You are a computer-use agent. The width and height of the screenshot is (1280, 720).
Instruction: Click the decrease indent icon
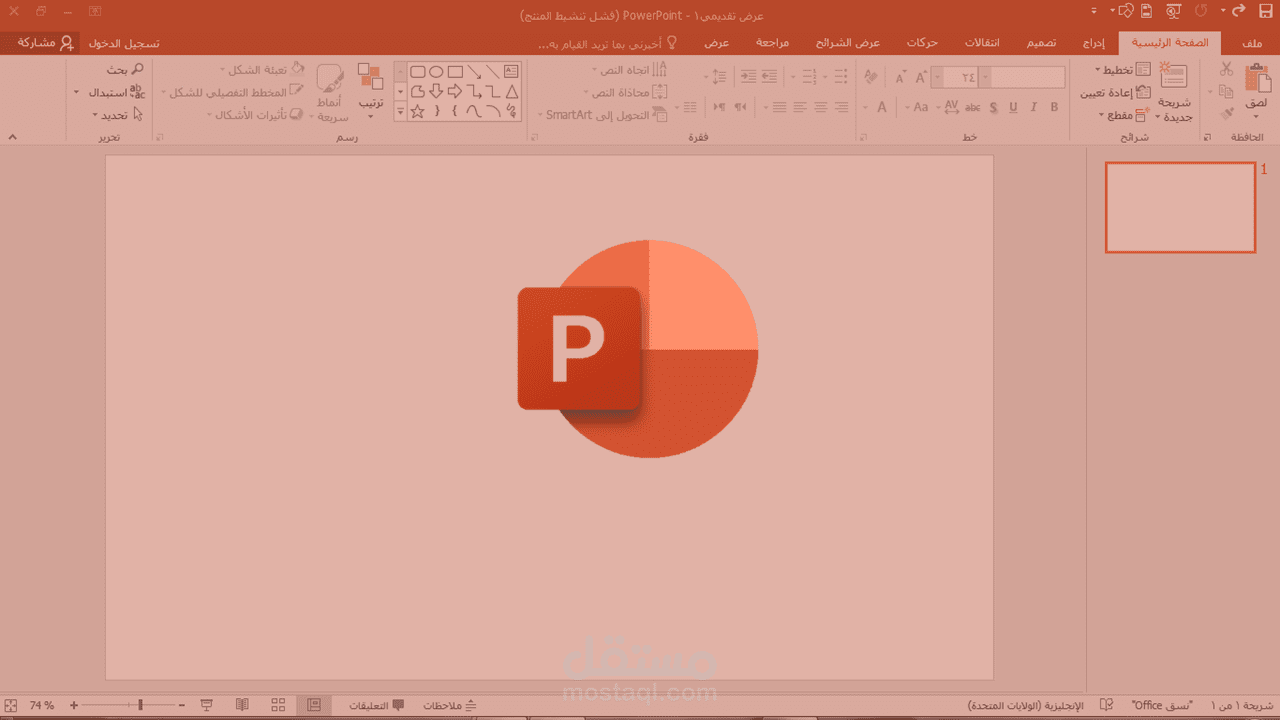pos(769,76)
